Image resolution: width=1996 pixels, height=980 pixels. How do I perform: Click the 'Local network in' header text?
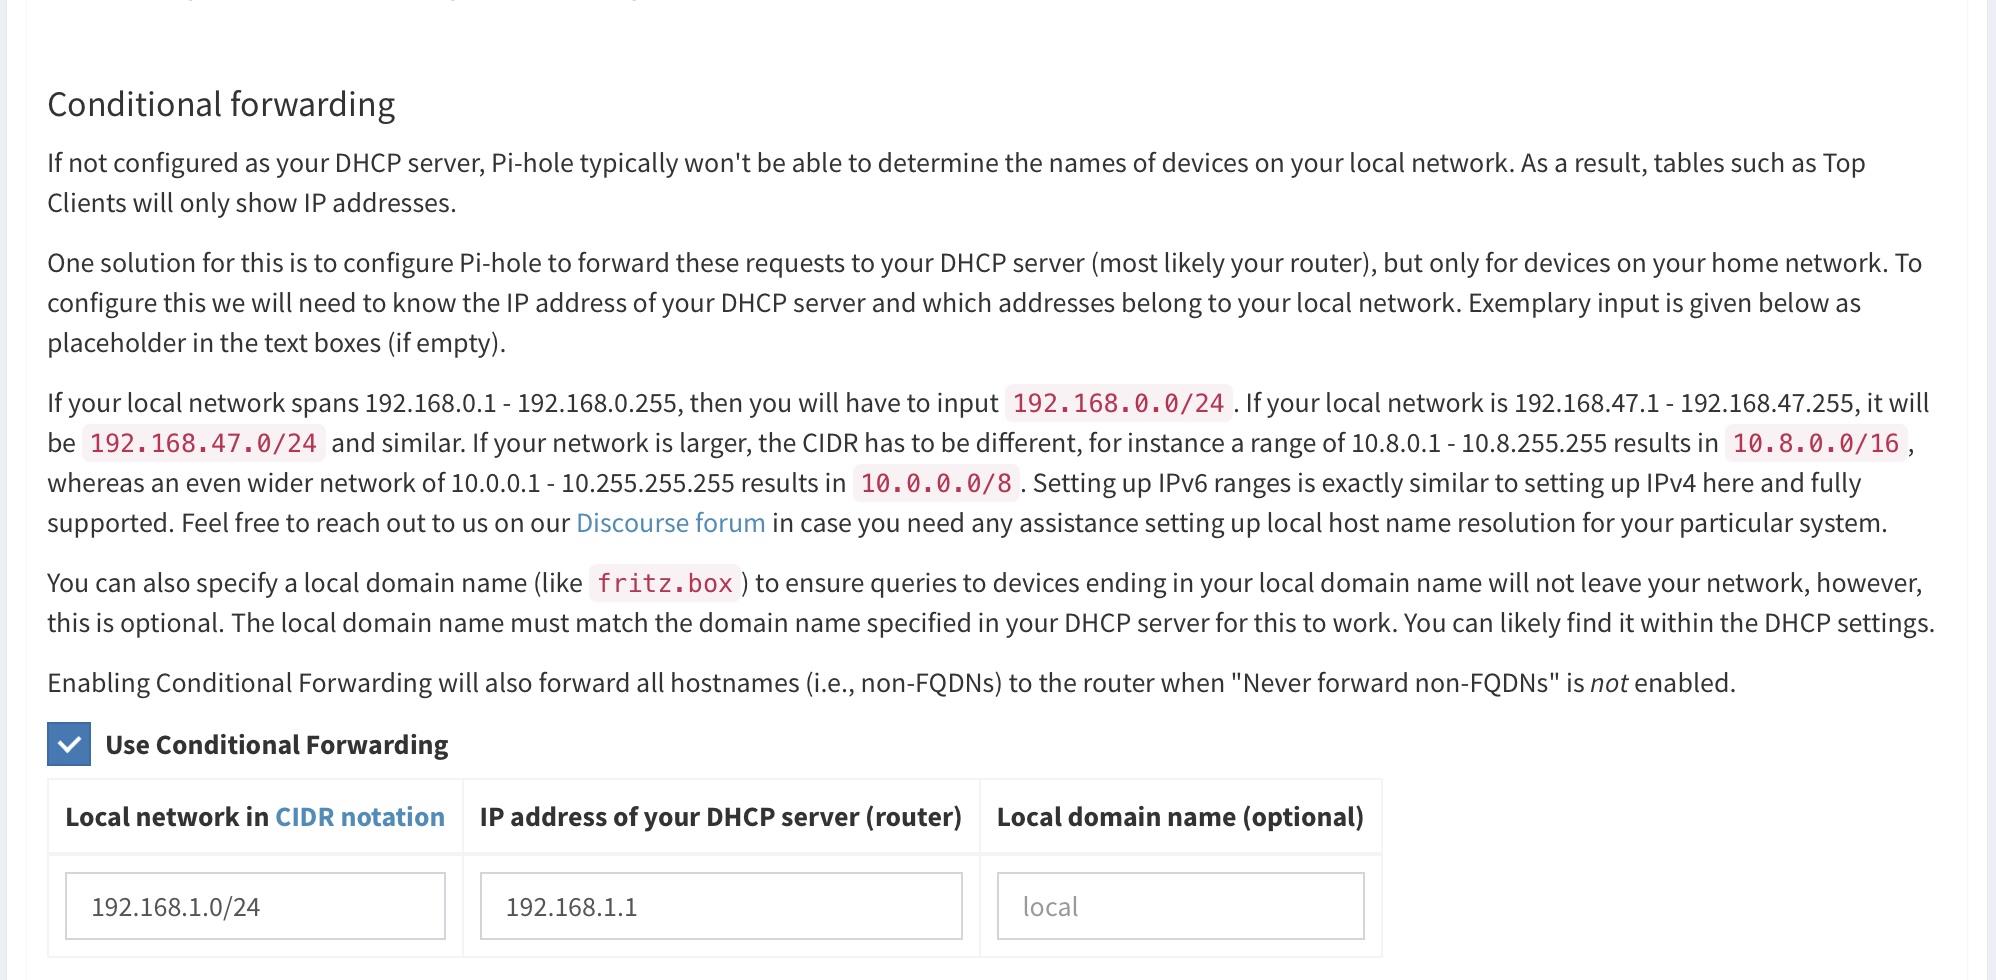[167, 817]
